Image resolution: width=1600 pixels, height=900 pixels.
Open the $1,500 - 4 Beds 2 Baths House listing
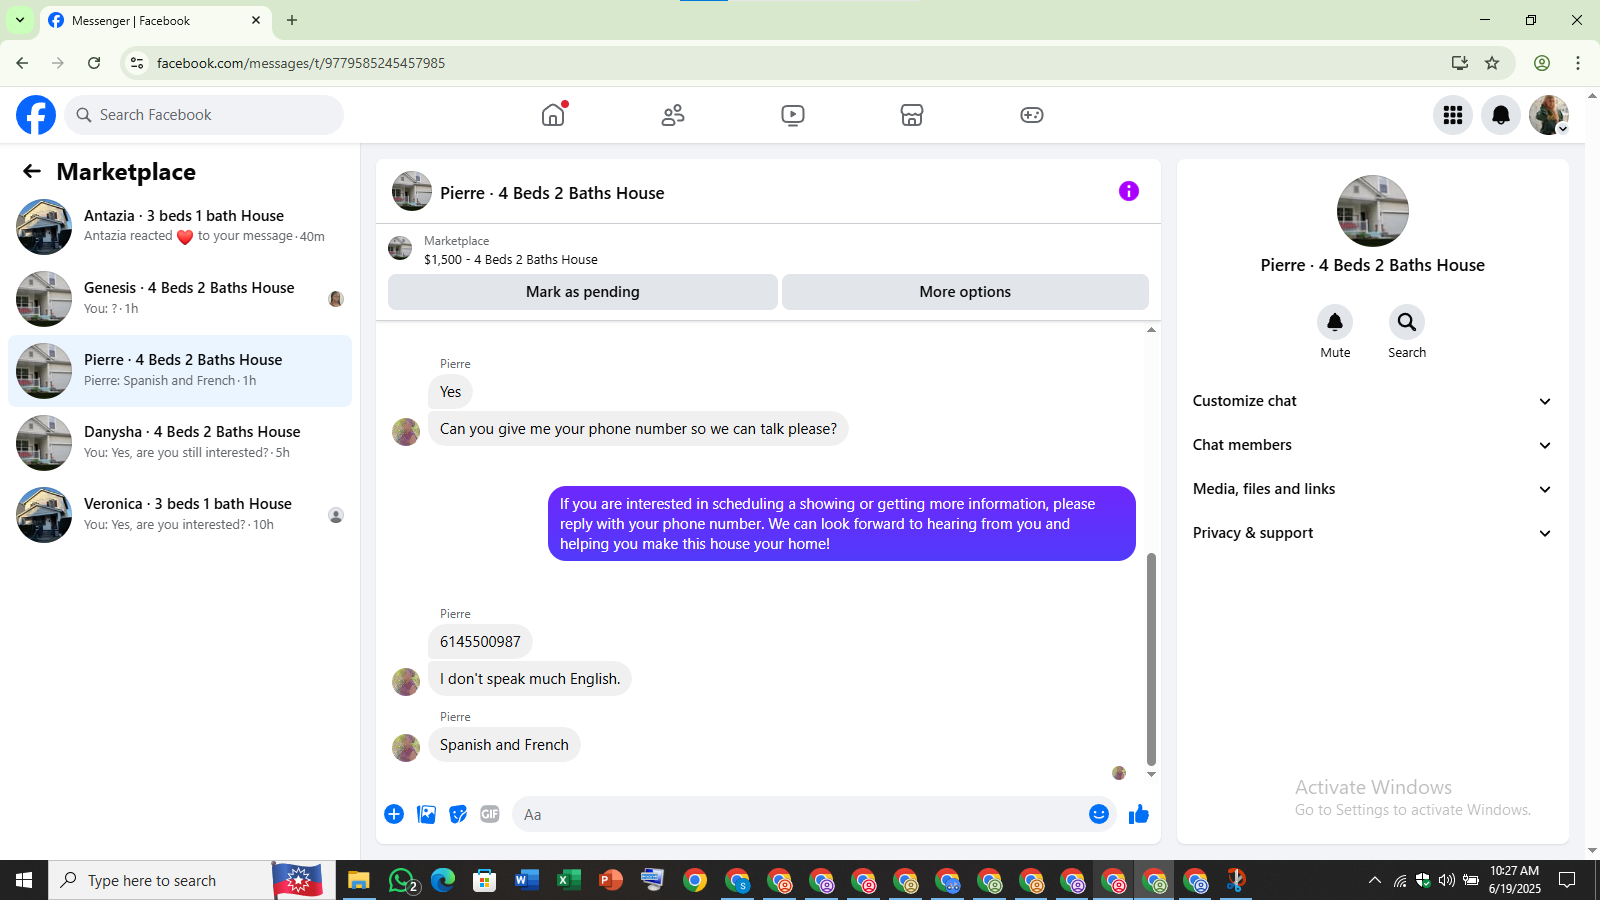(511, 259)
